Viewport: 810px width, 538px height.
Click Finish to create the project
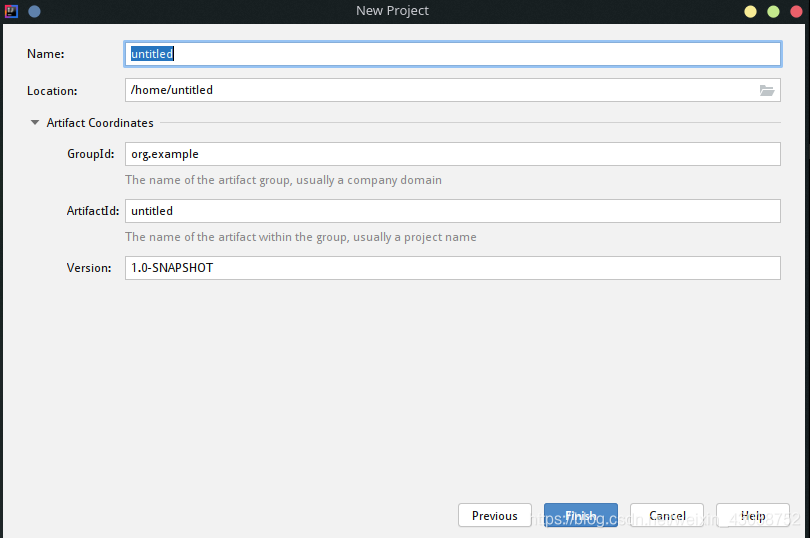click(x=581, y=515)
